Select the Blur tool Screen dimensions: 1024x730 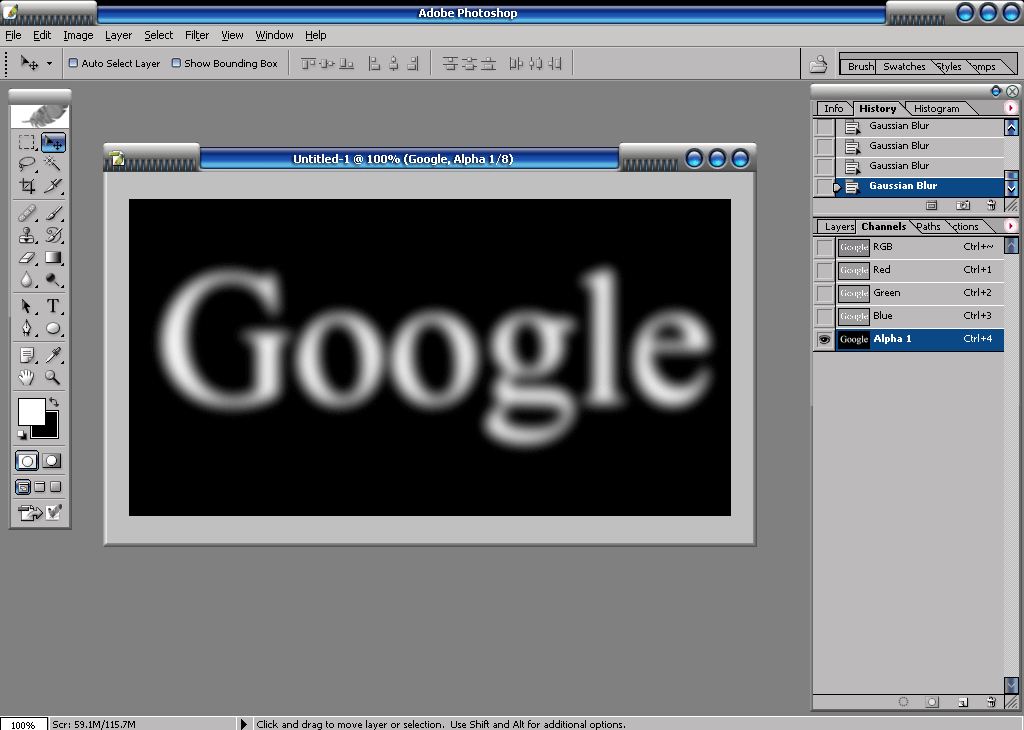click(x=27, y=280)
